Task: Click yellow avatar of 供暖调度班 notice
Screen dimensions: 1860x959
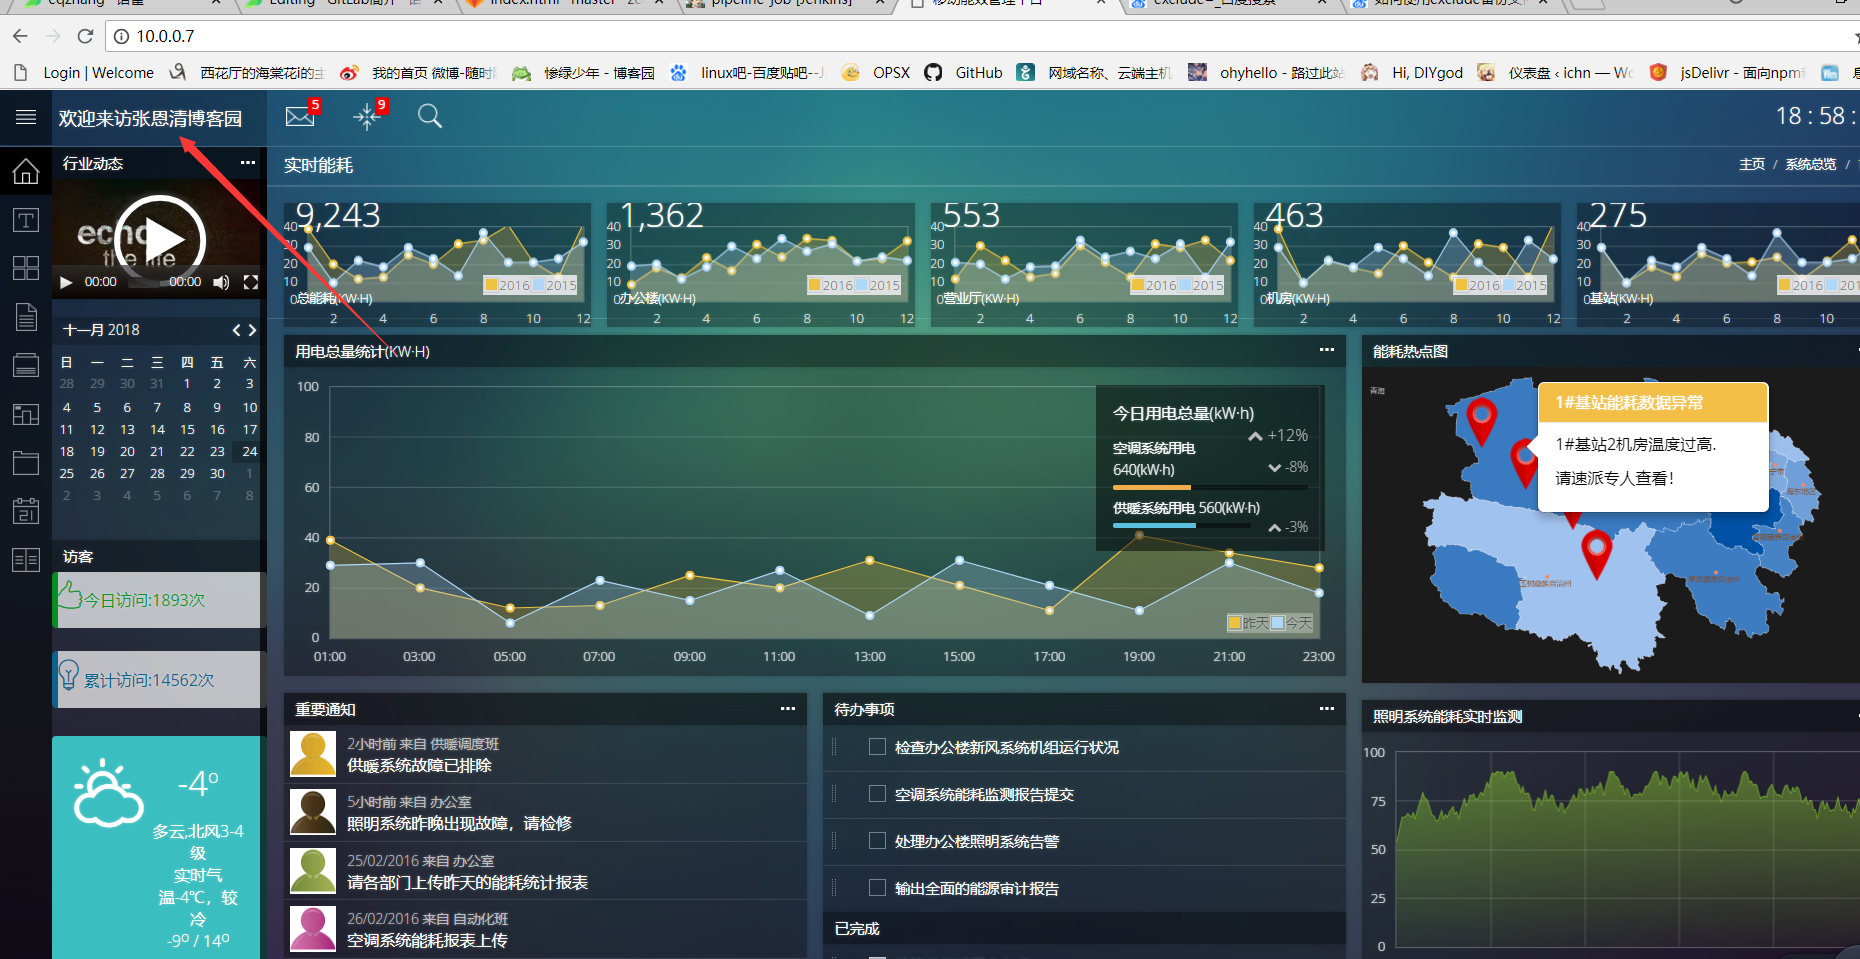Action: pyautogui.click(x=313, y=754)
